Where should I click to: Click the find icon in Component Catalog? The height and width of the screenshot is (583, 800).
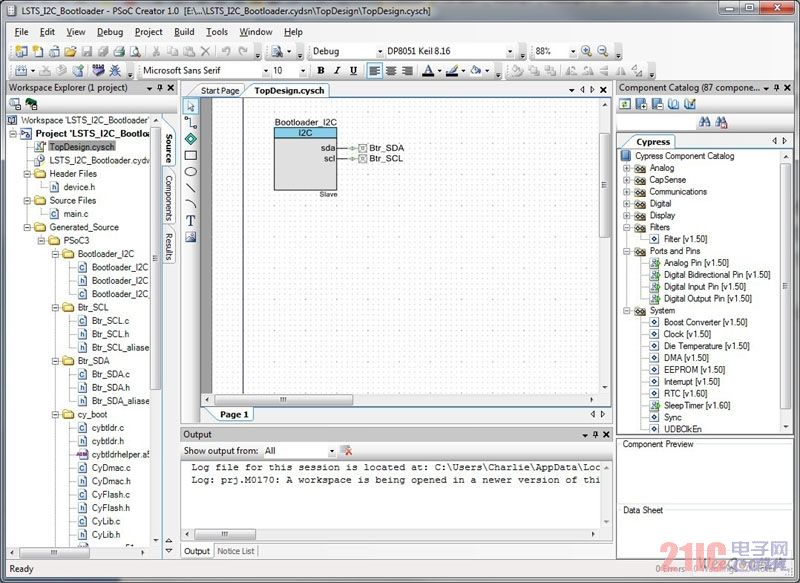704,121
